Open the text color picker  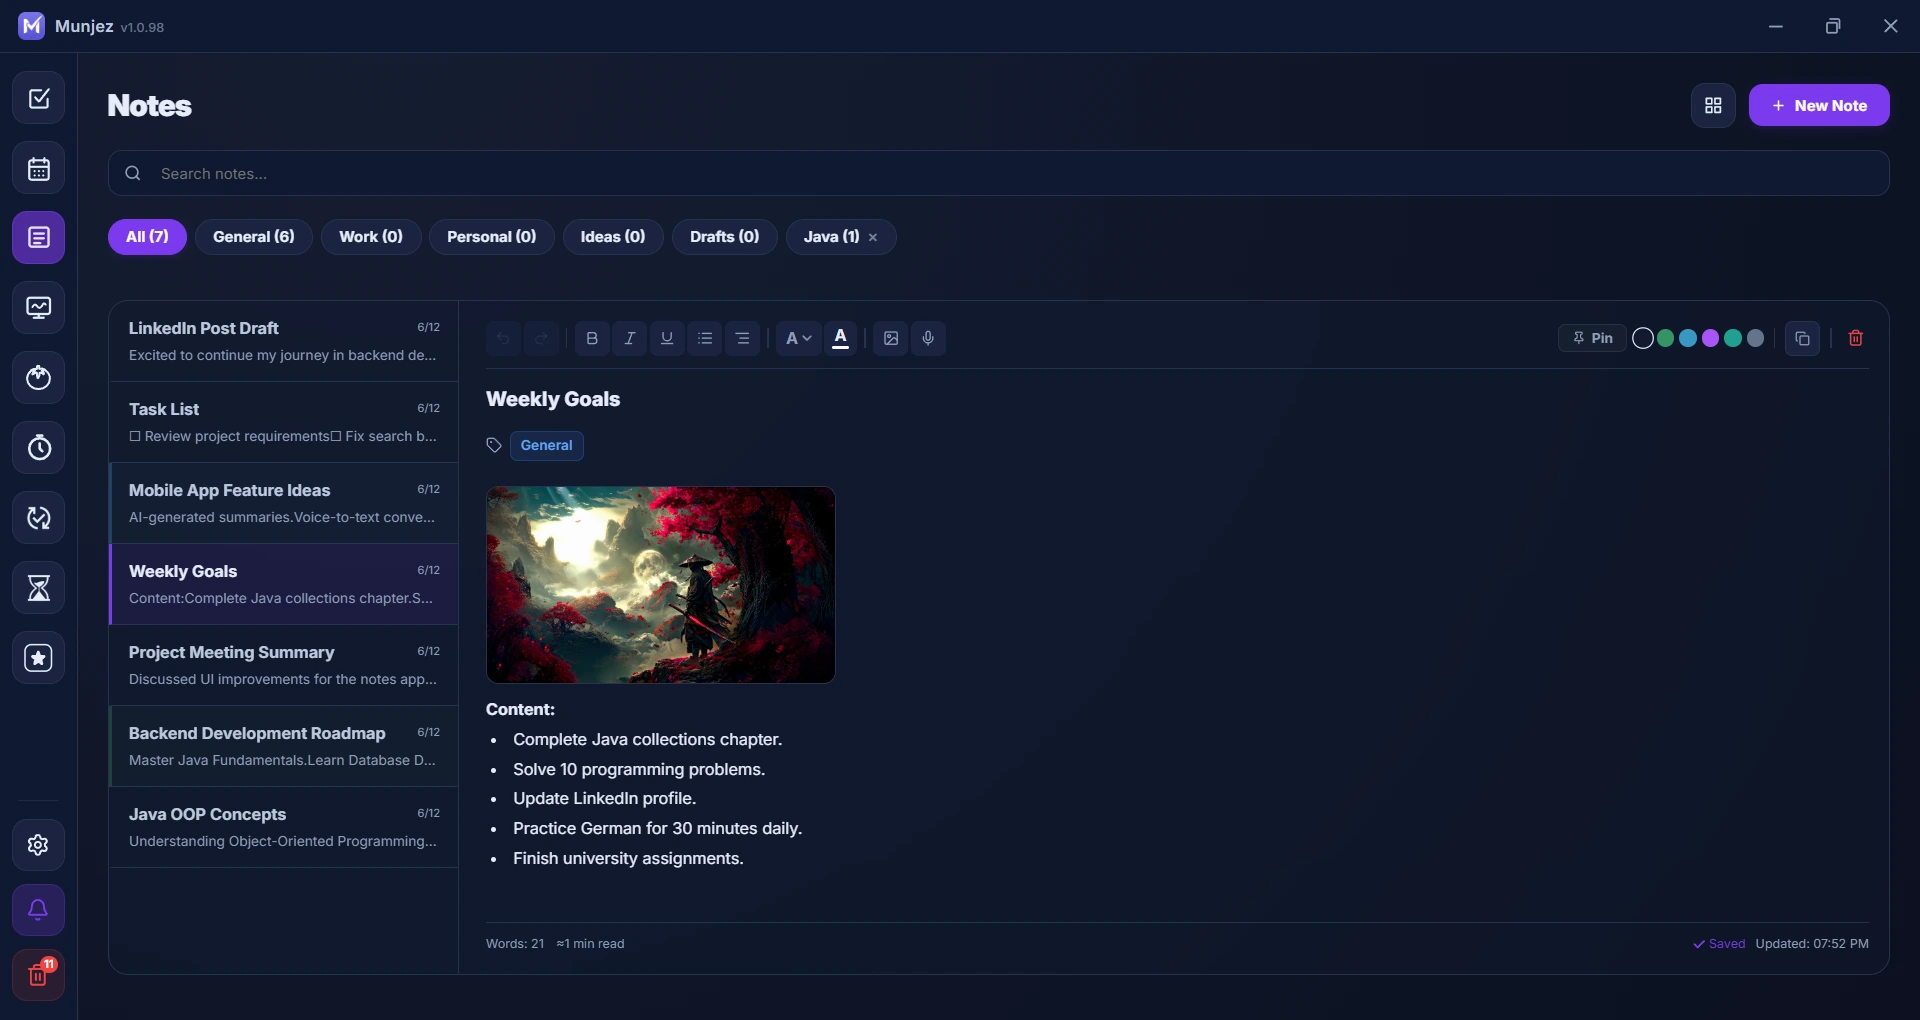(841, 338)
